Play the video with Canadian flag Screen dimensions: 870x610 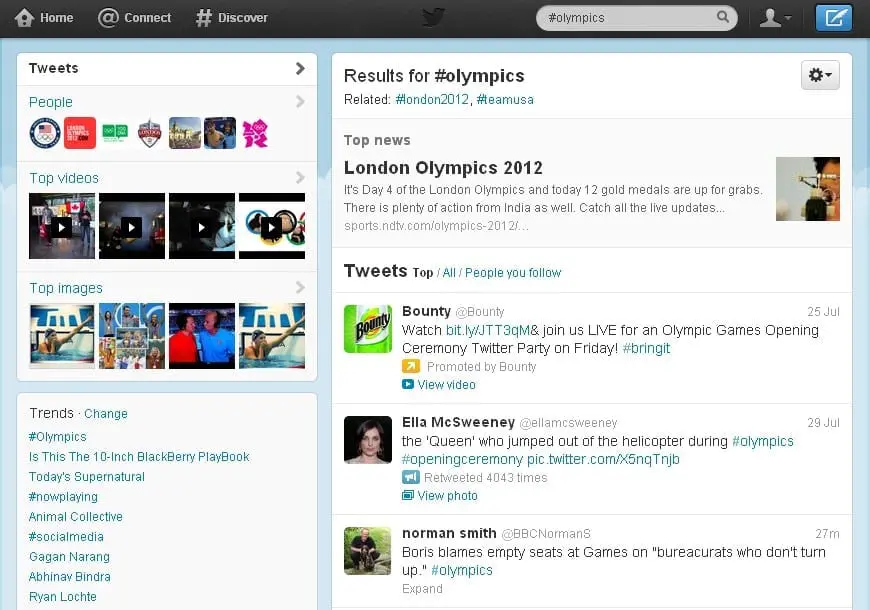(62, 226)
